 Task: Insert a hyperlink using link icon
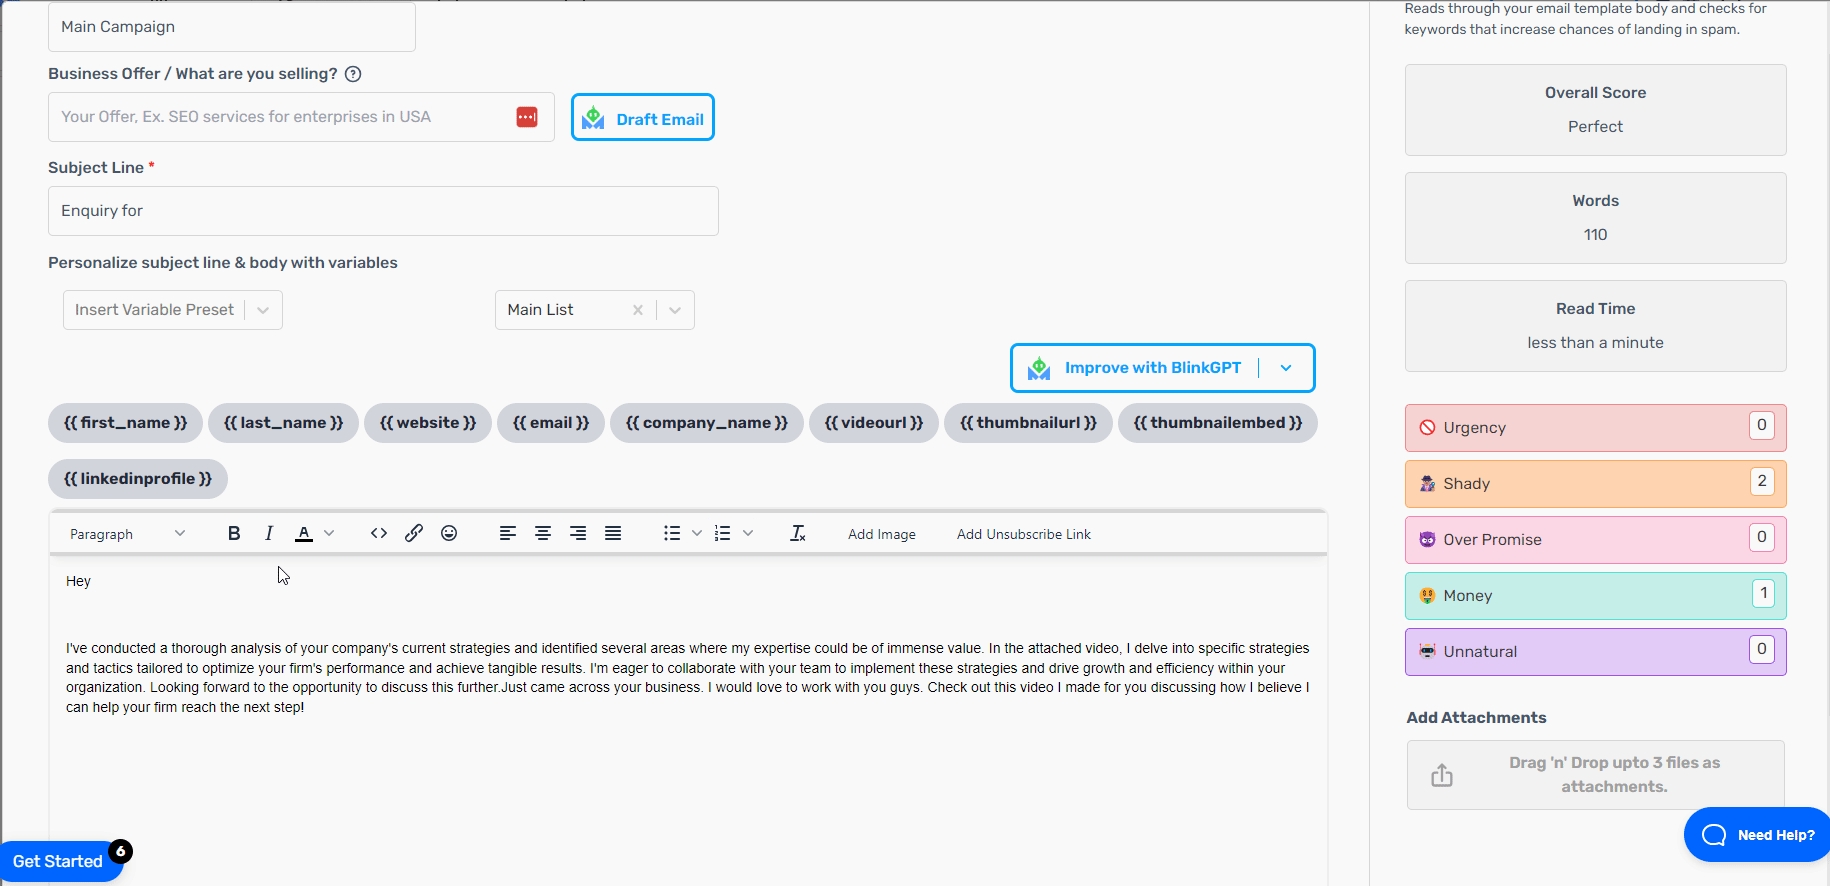[414, 534]
